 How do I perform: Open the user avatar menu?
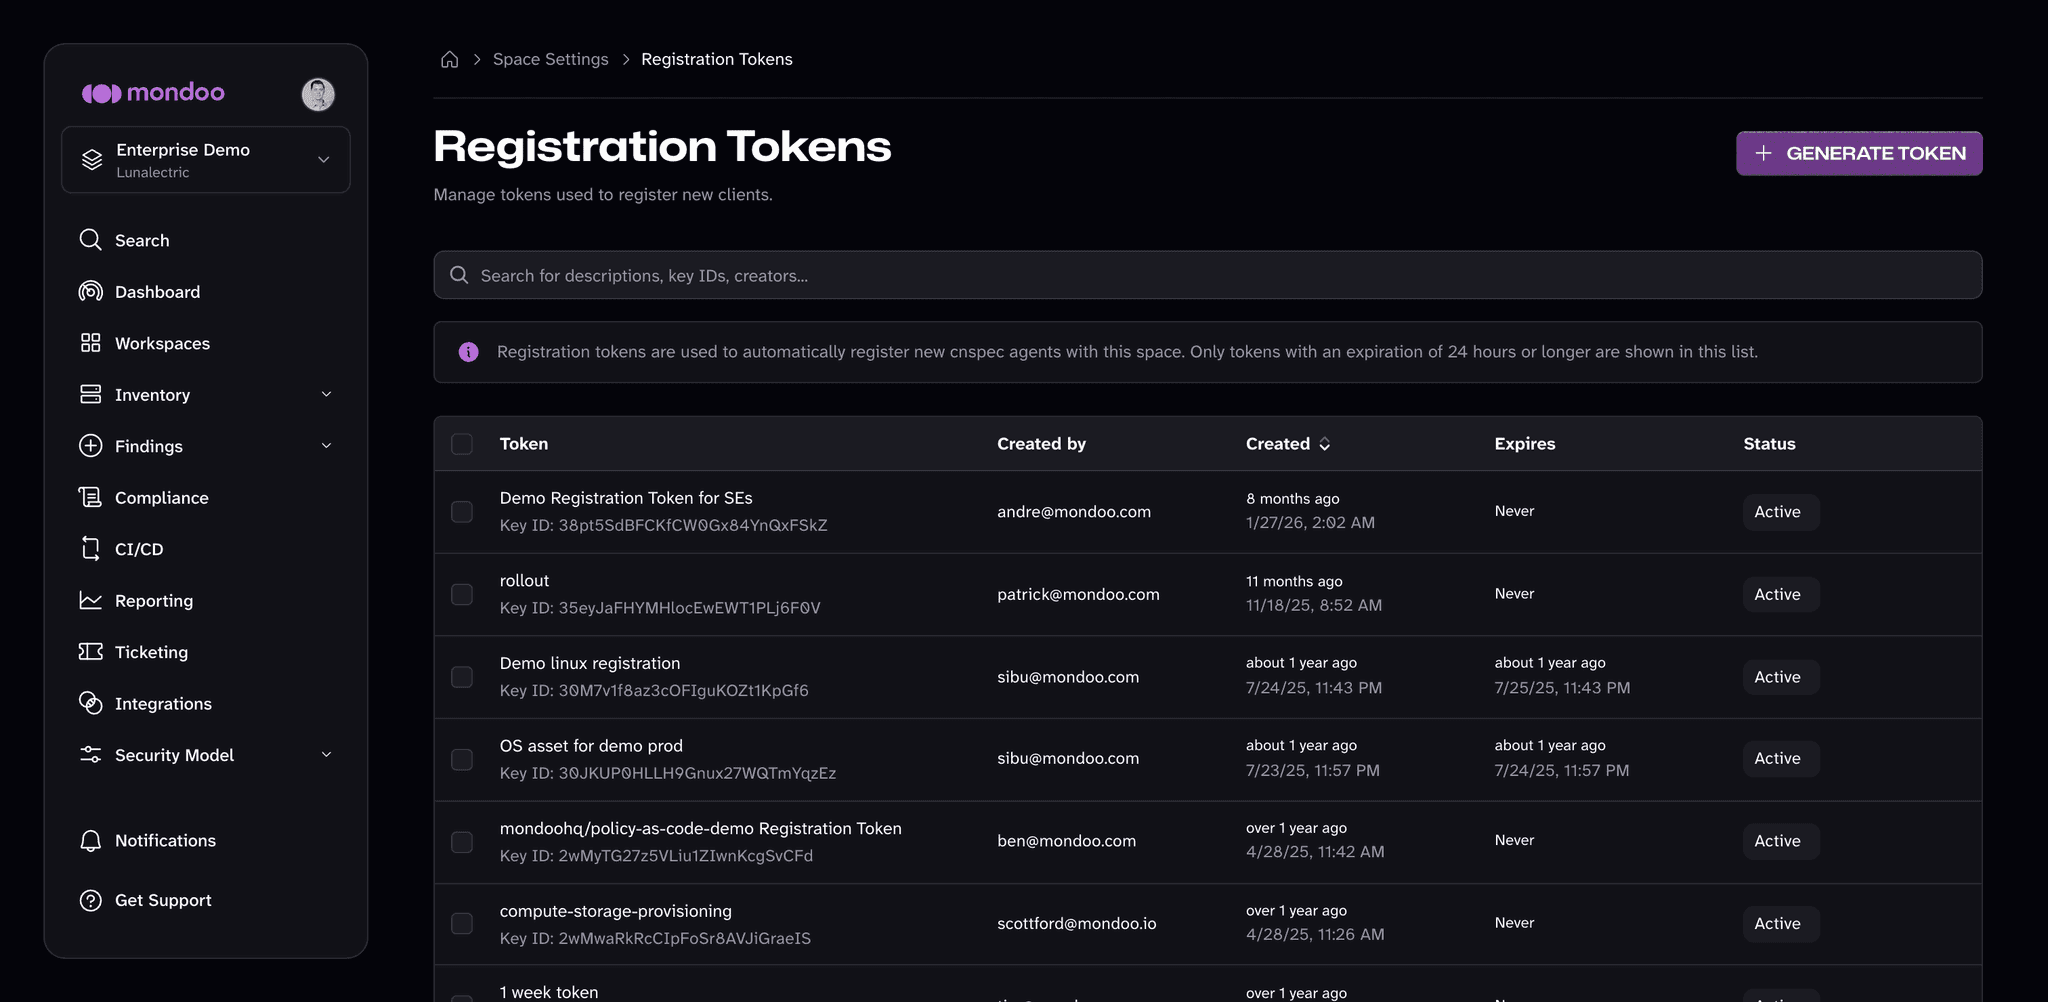pyautogui.click(x=318, y=94)
